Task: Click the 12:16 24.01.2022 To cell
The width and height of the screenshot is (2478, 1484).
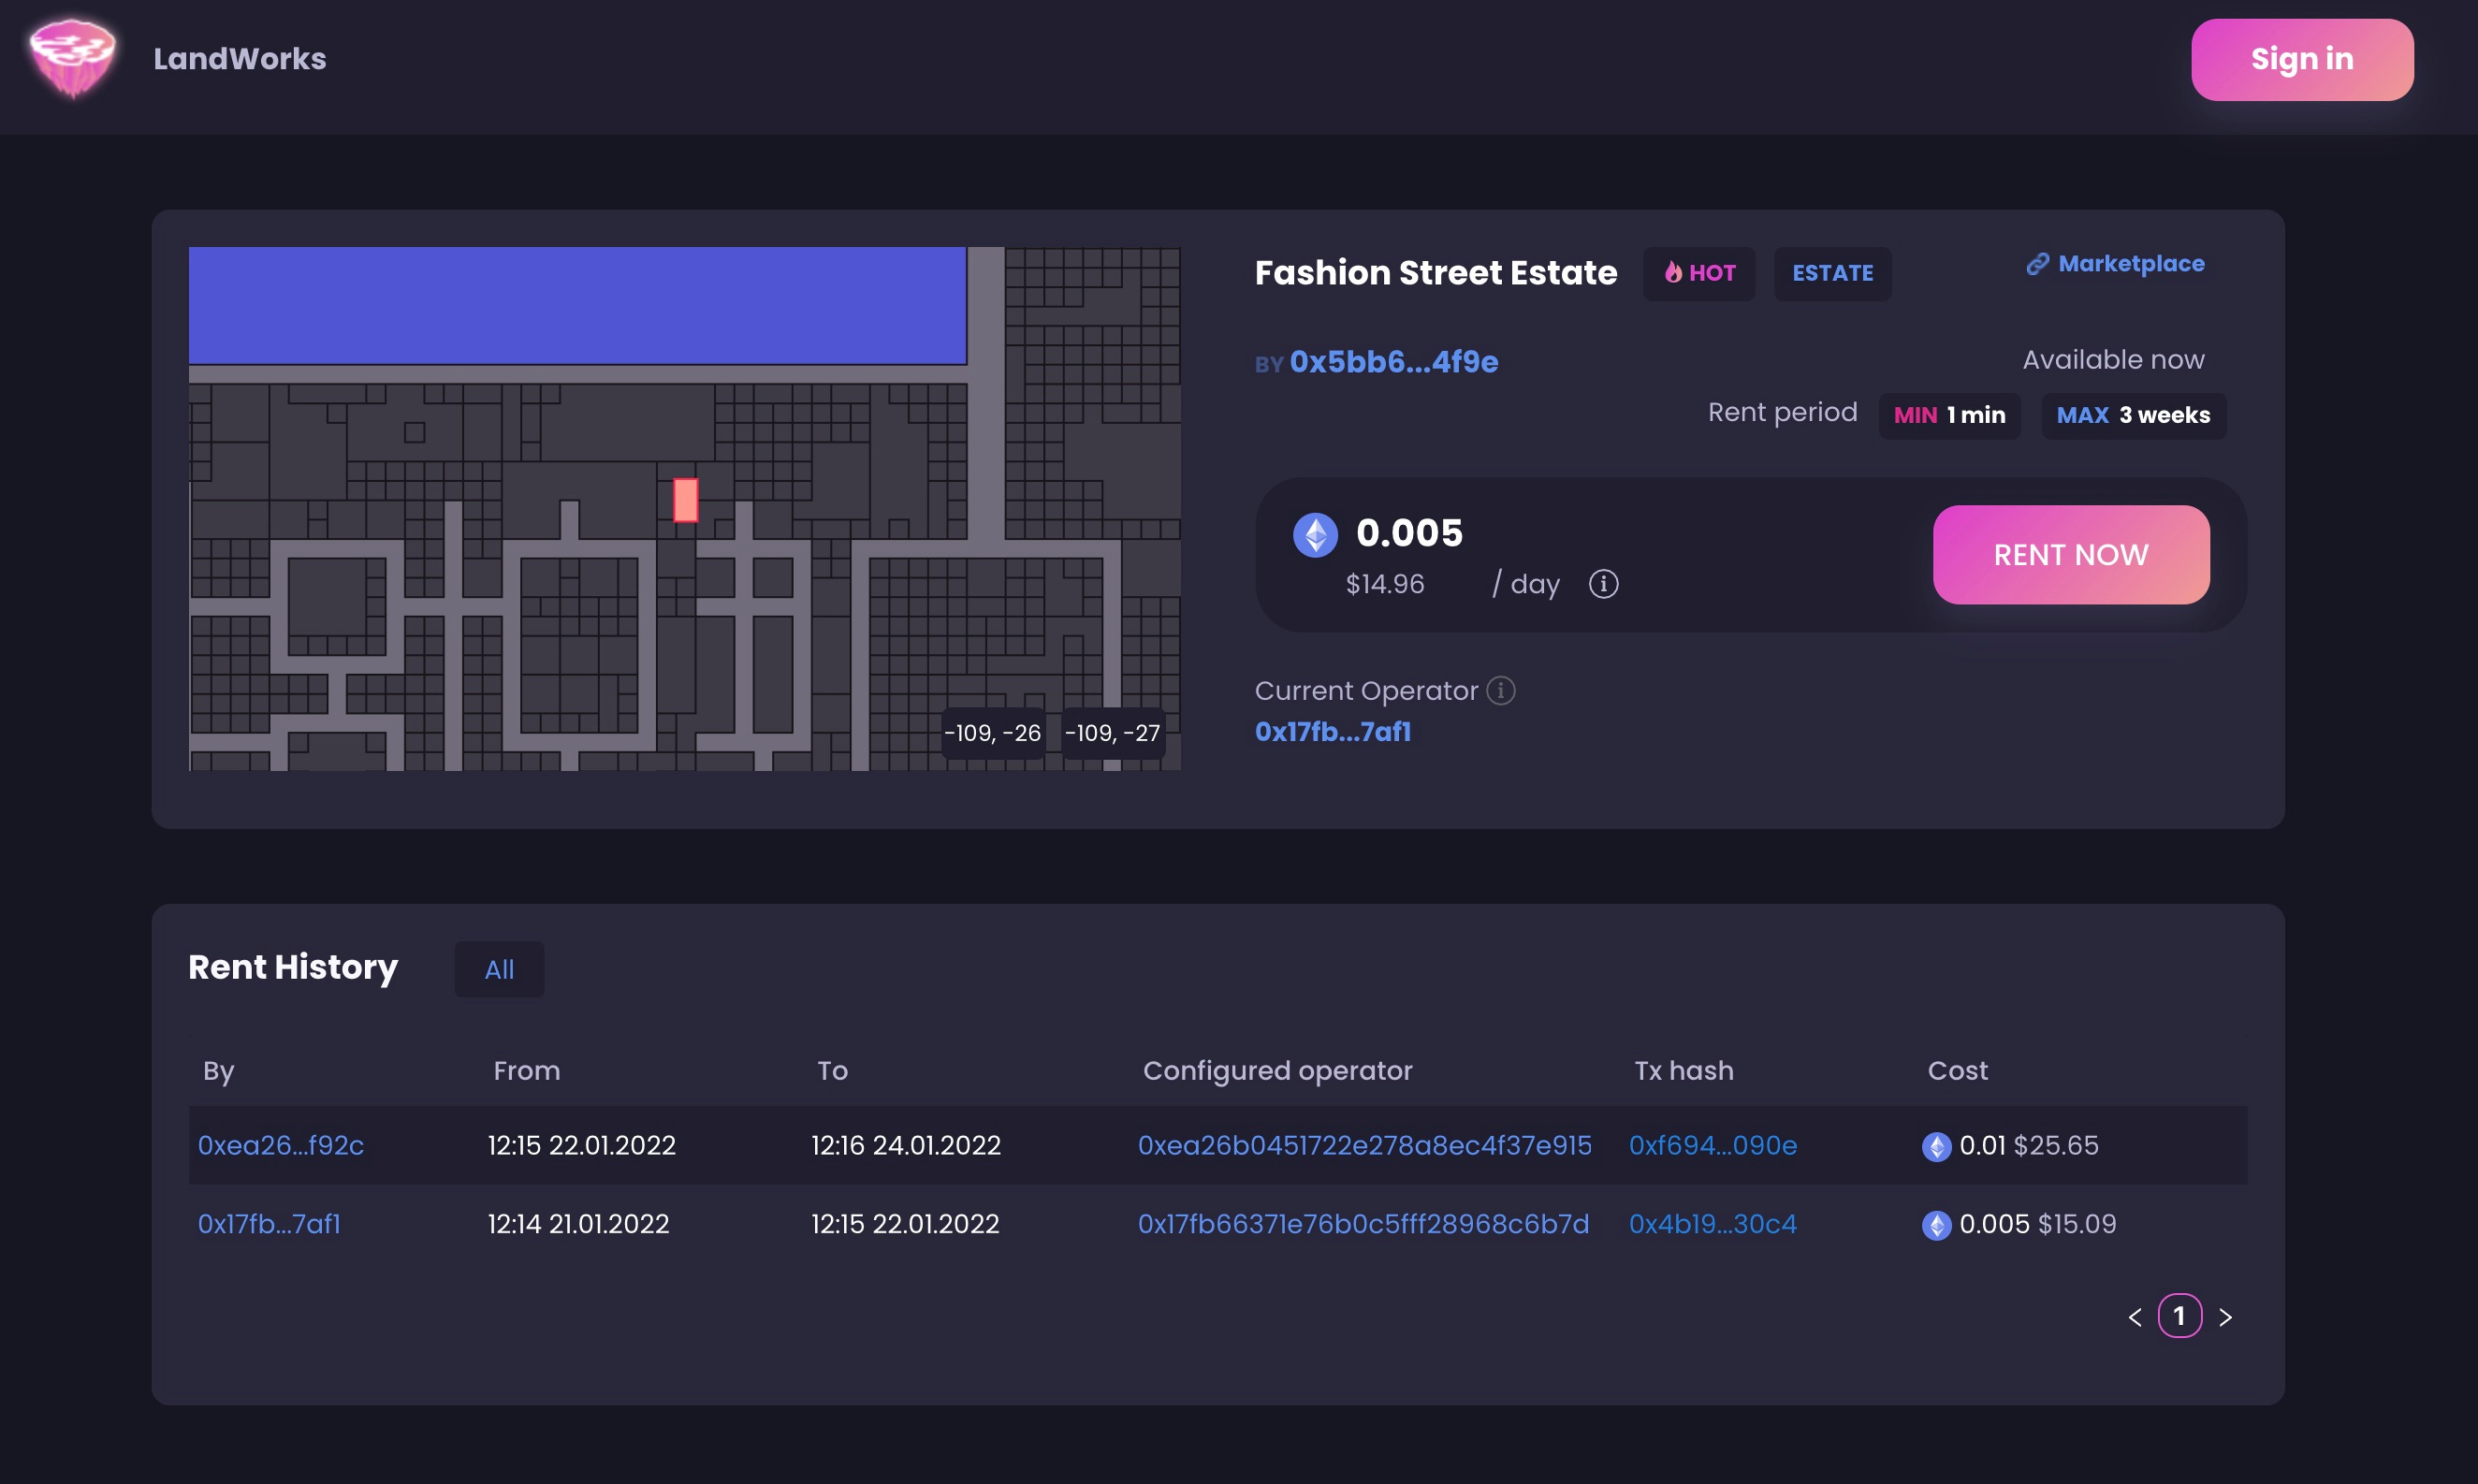Action: [905, 1145]
